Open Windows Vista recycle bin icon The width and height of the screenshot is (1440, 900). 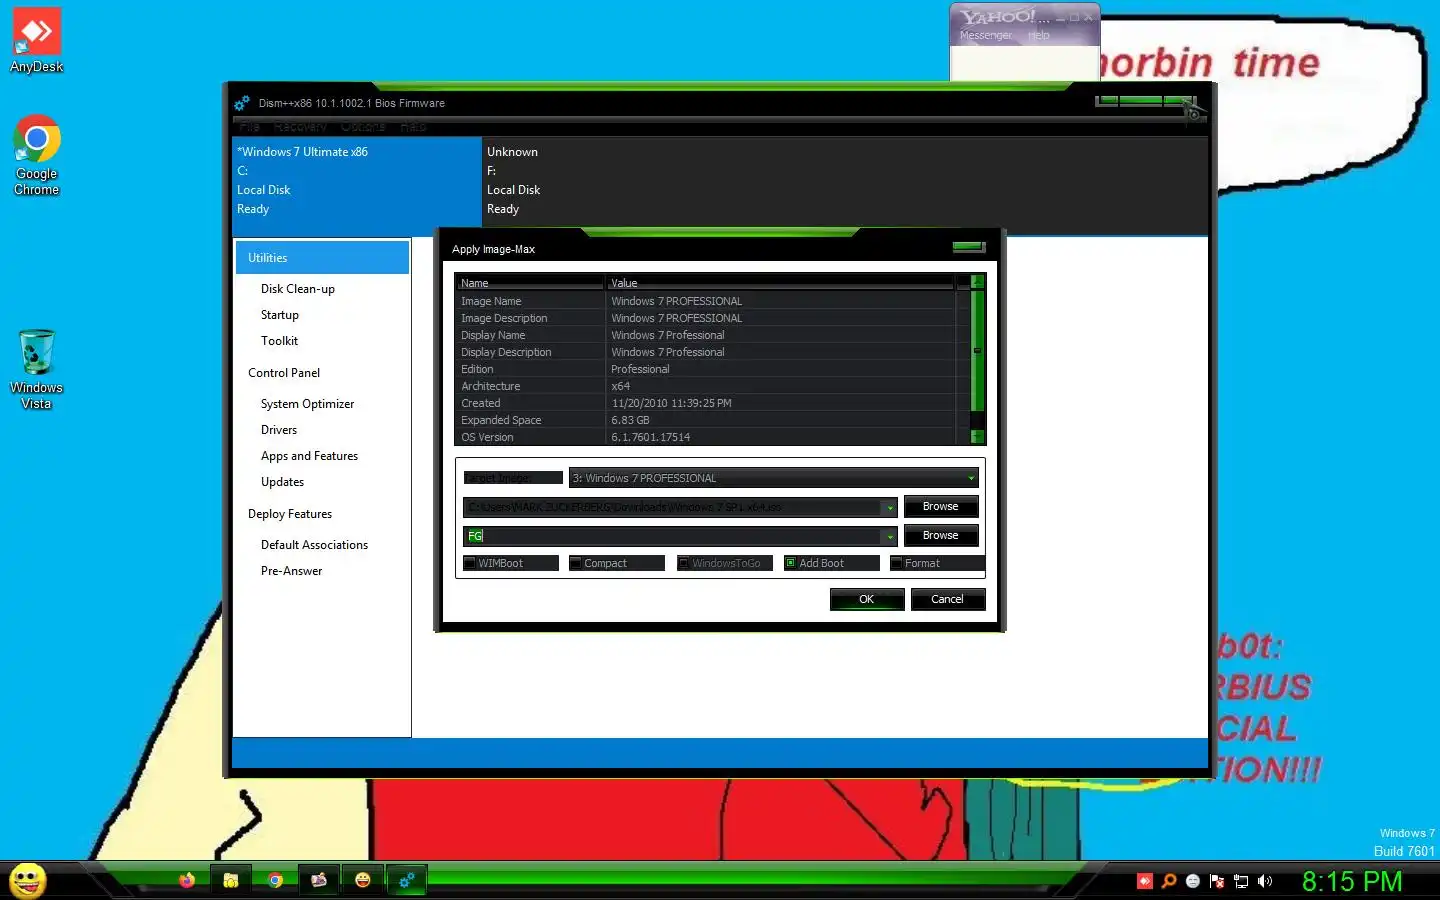[37, 369]
